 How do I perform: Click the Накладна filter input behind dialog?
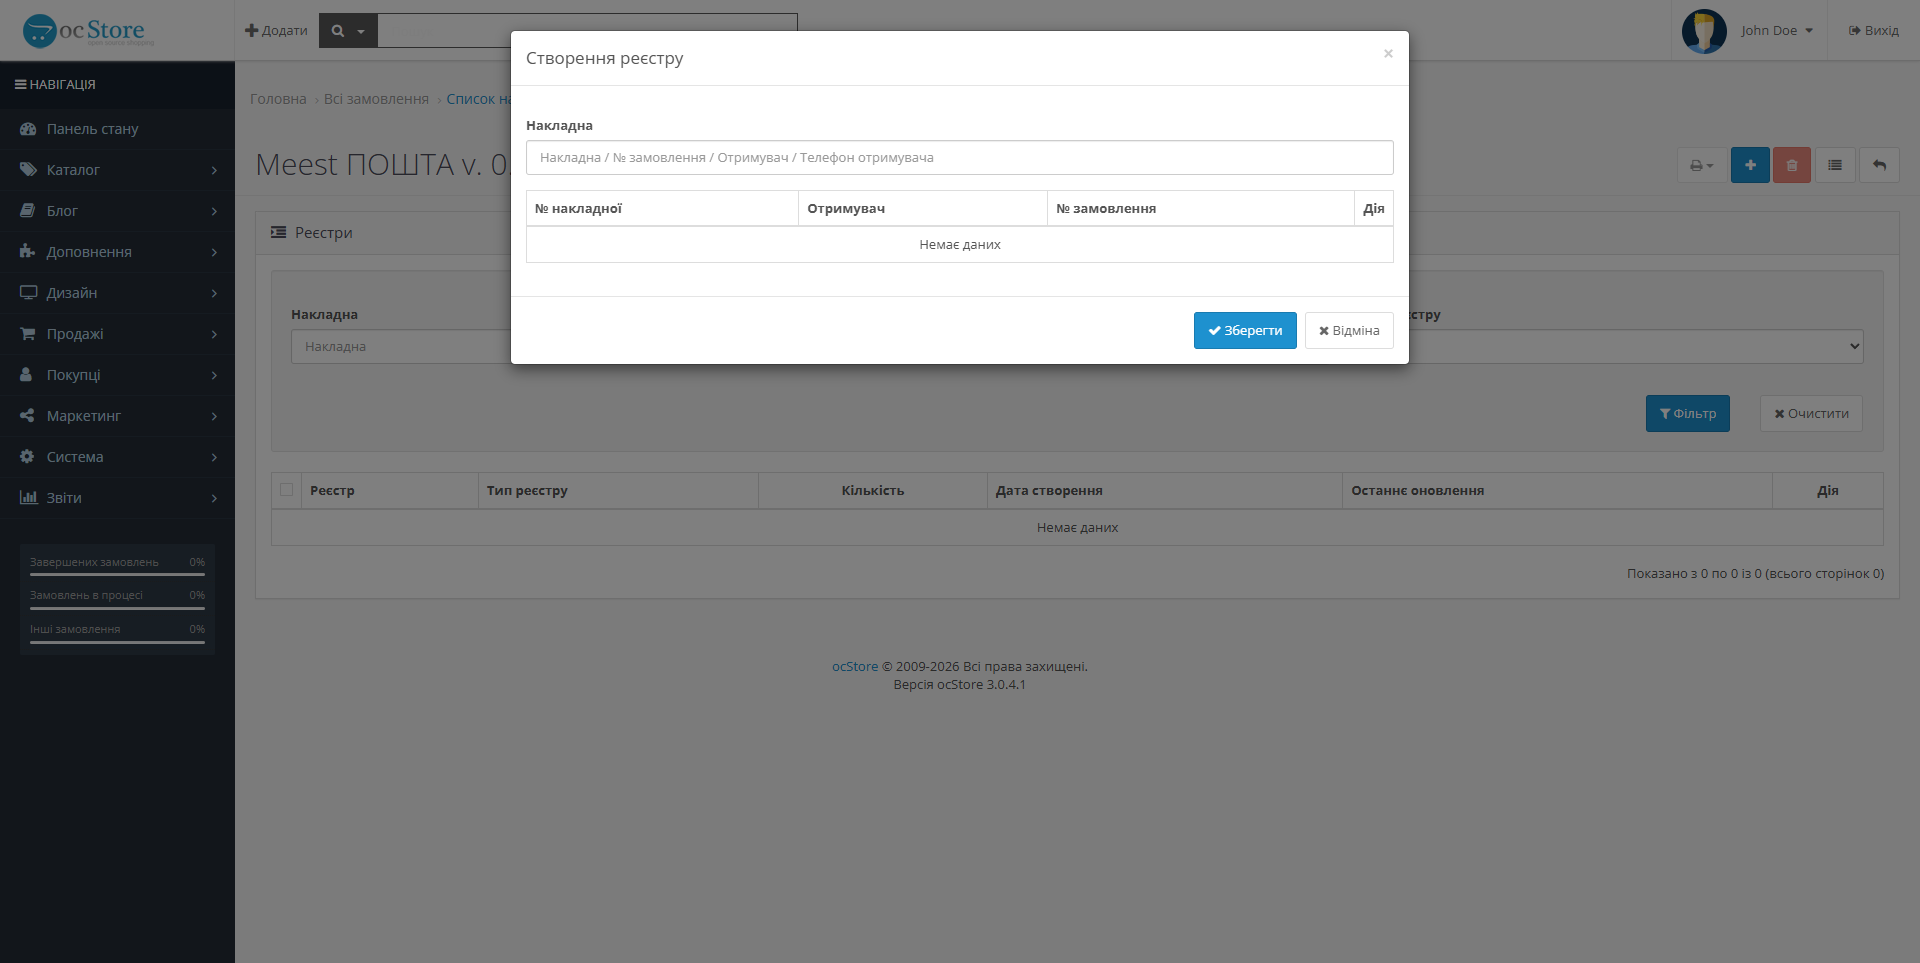click(x=400, y=347)
